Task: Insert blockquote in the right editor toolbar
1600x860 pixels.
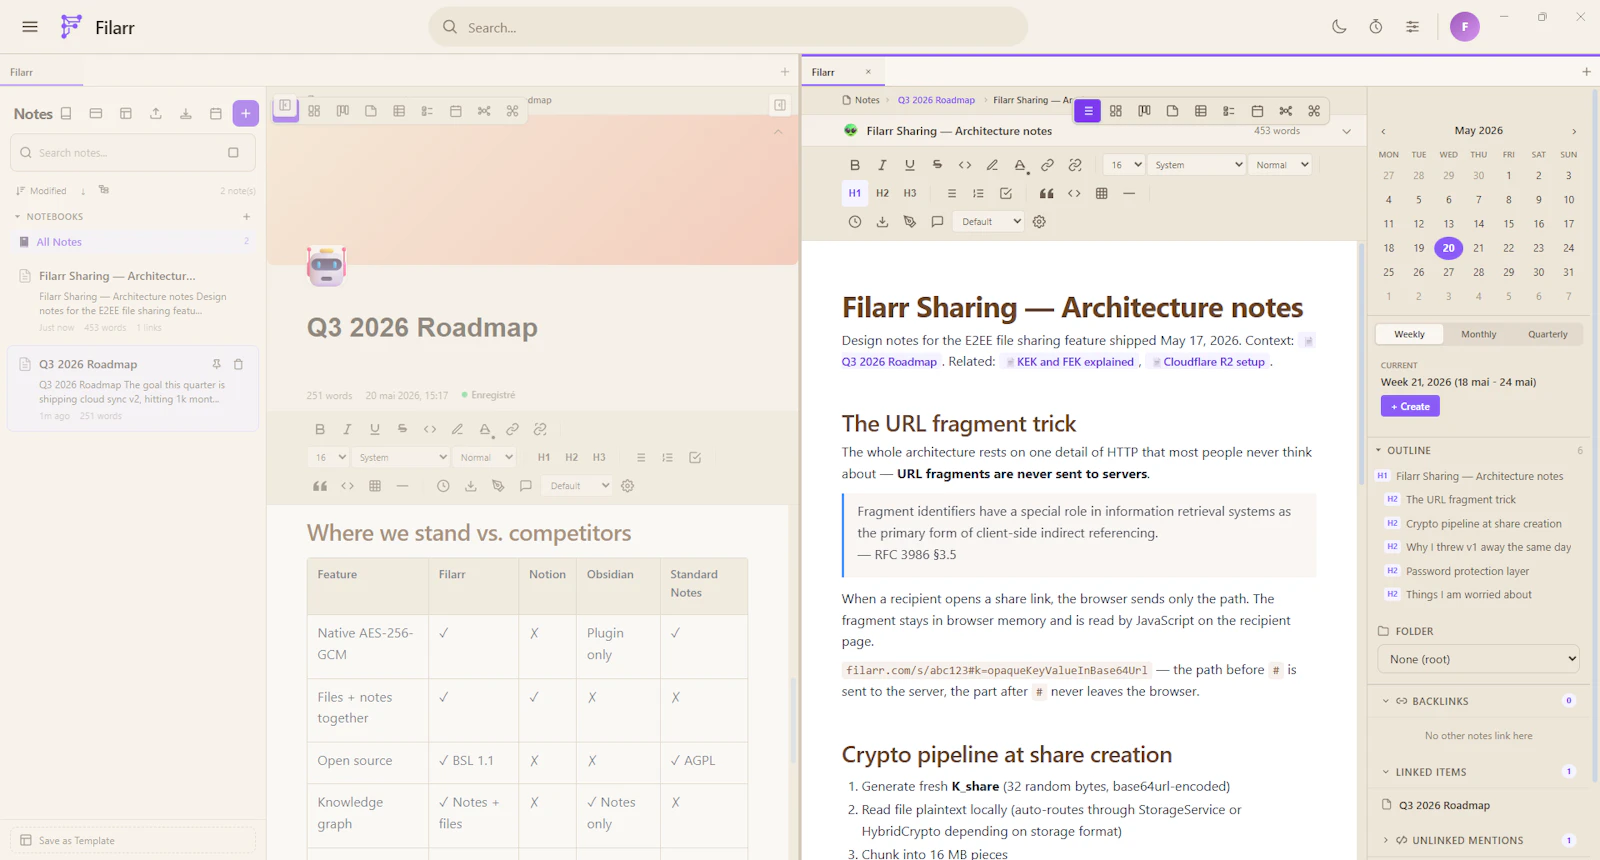Action: tap(1046, 193)
